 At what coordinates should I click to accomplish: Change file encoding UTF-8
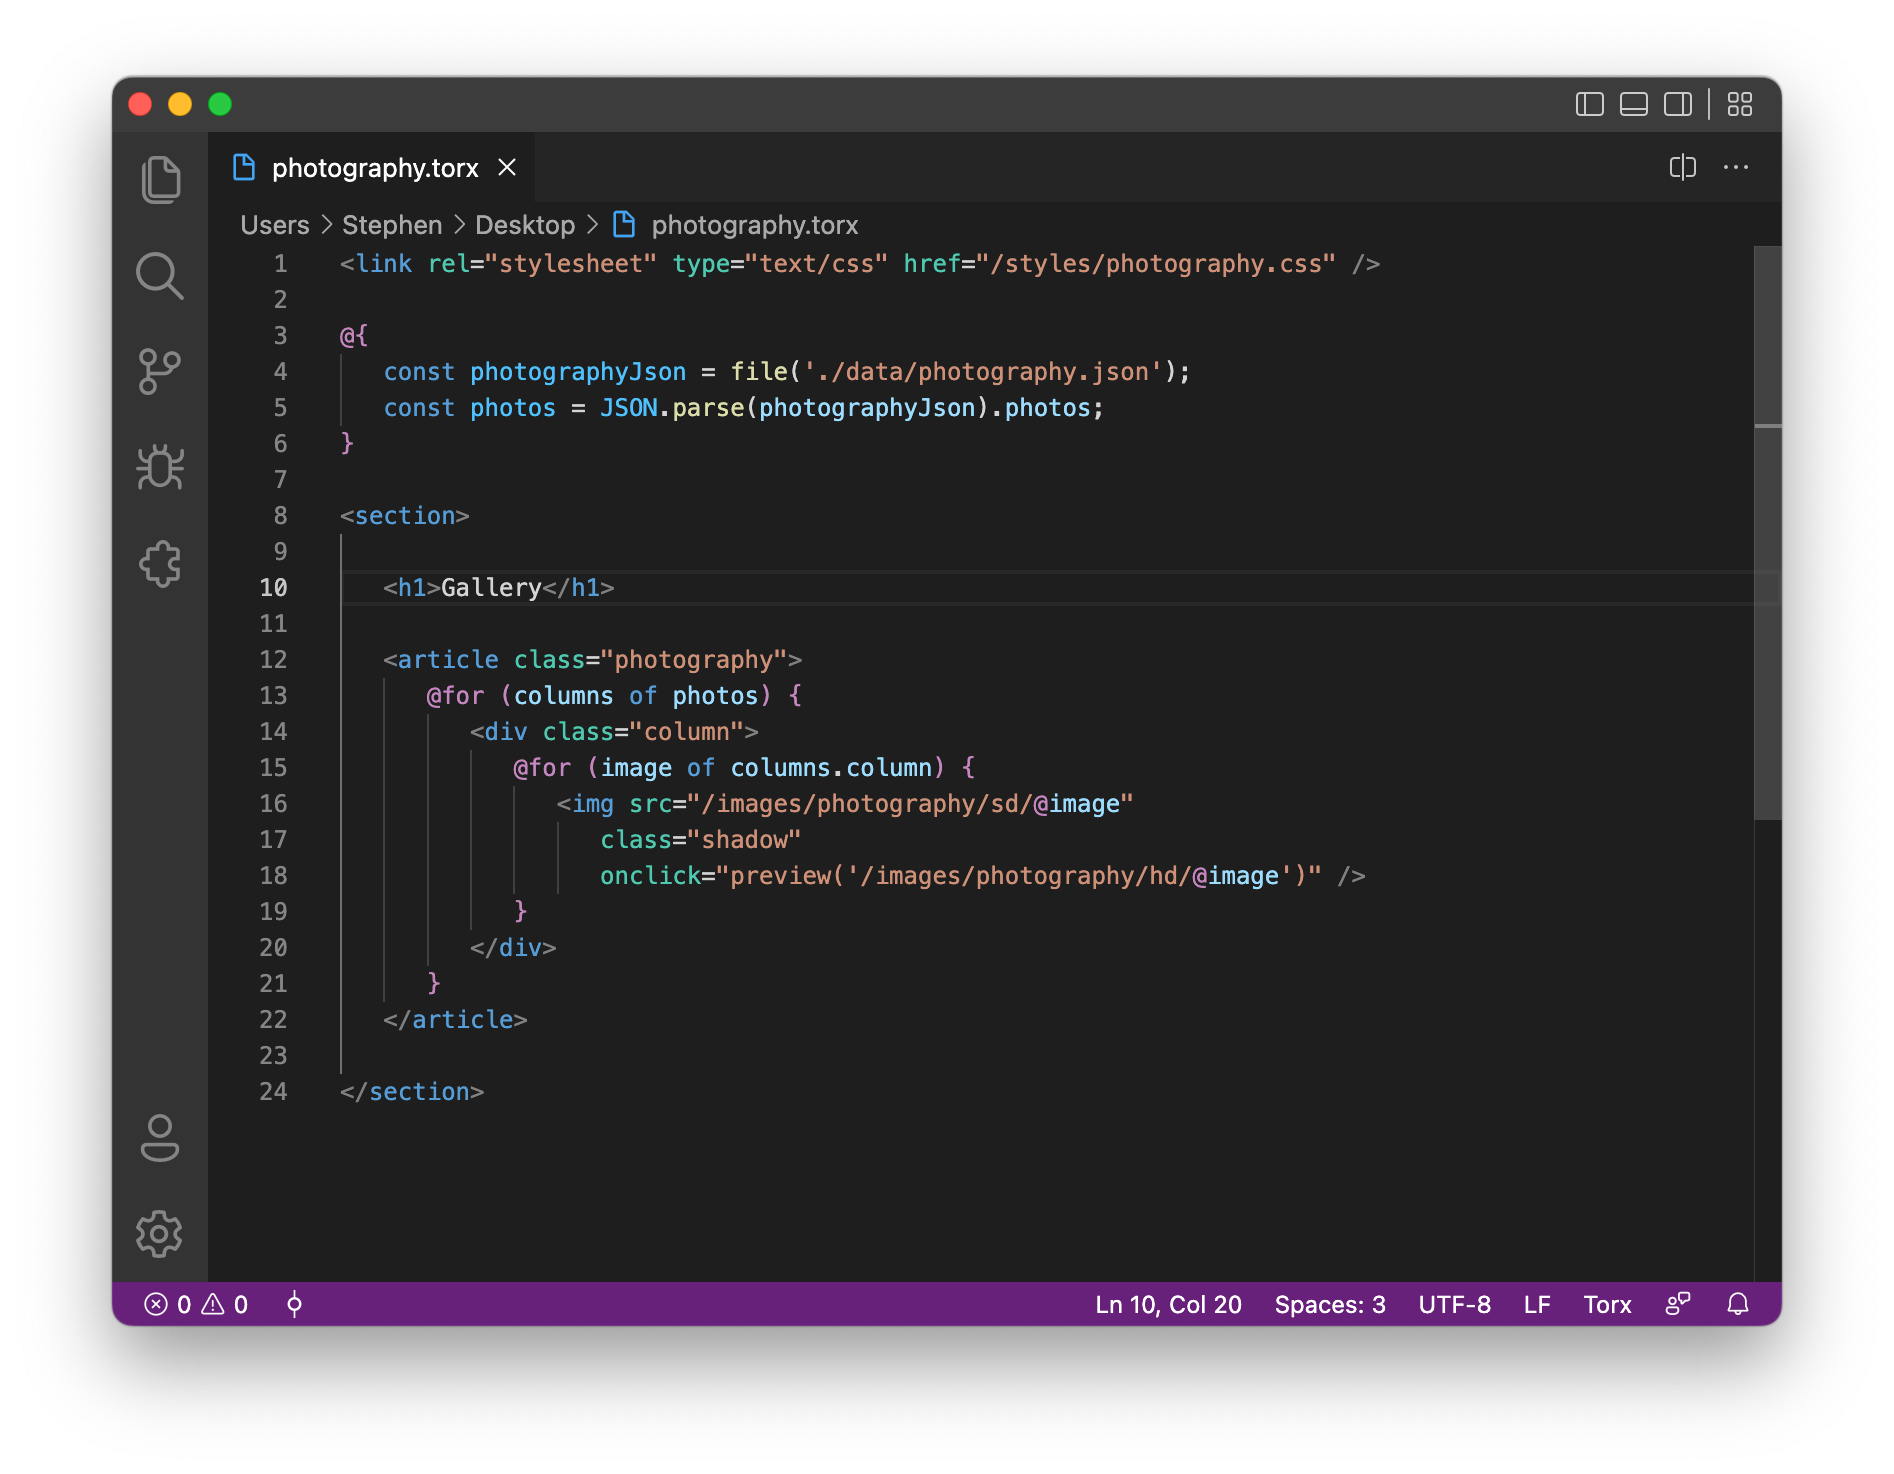[x=1454, y=1304]
